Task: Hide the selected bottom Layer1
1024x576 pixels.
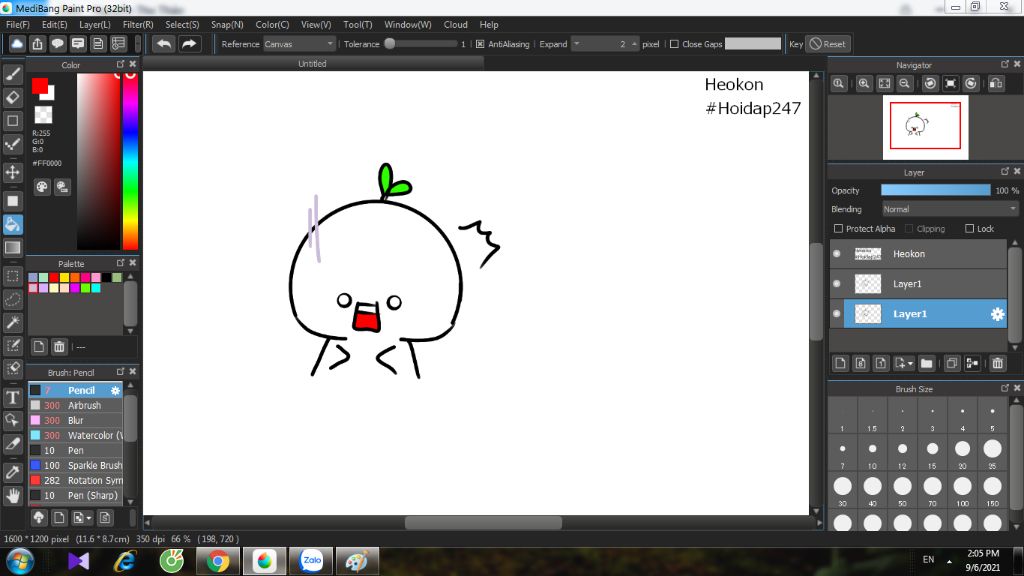Action: pos(837,314)
